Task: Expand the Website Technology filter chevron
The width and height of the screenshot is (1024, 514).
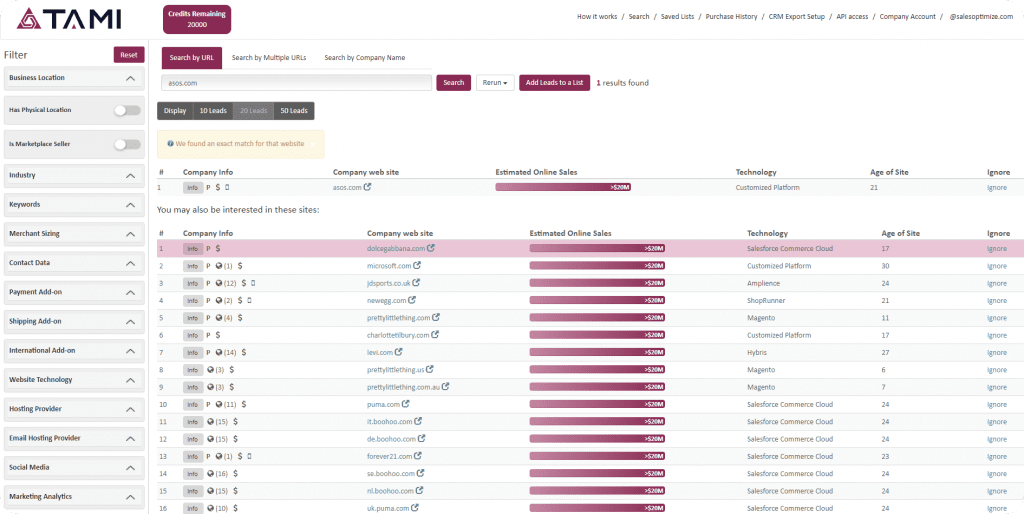Action: (x=130, y=380)
